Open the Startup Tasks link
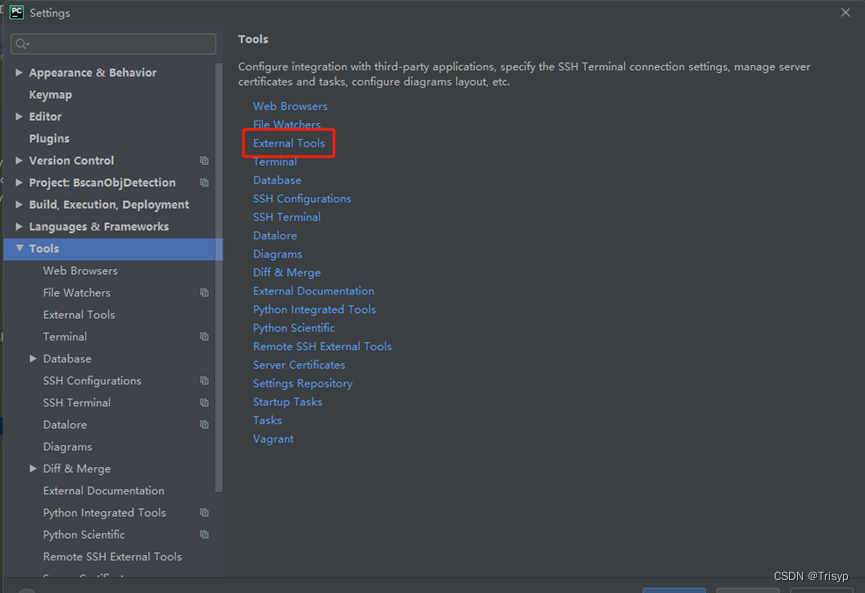 287,402
